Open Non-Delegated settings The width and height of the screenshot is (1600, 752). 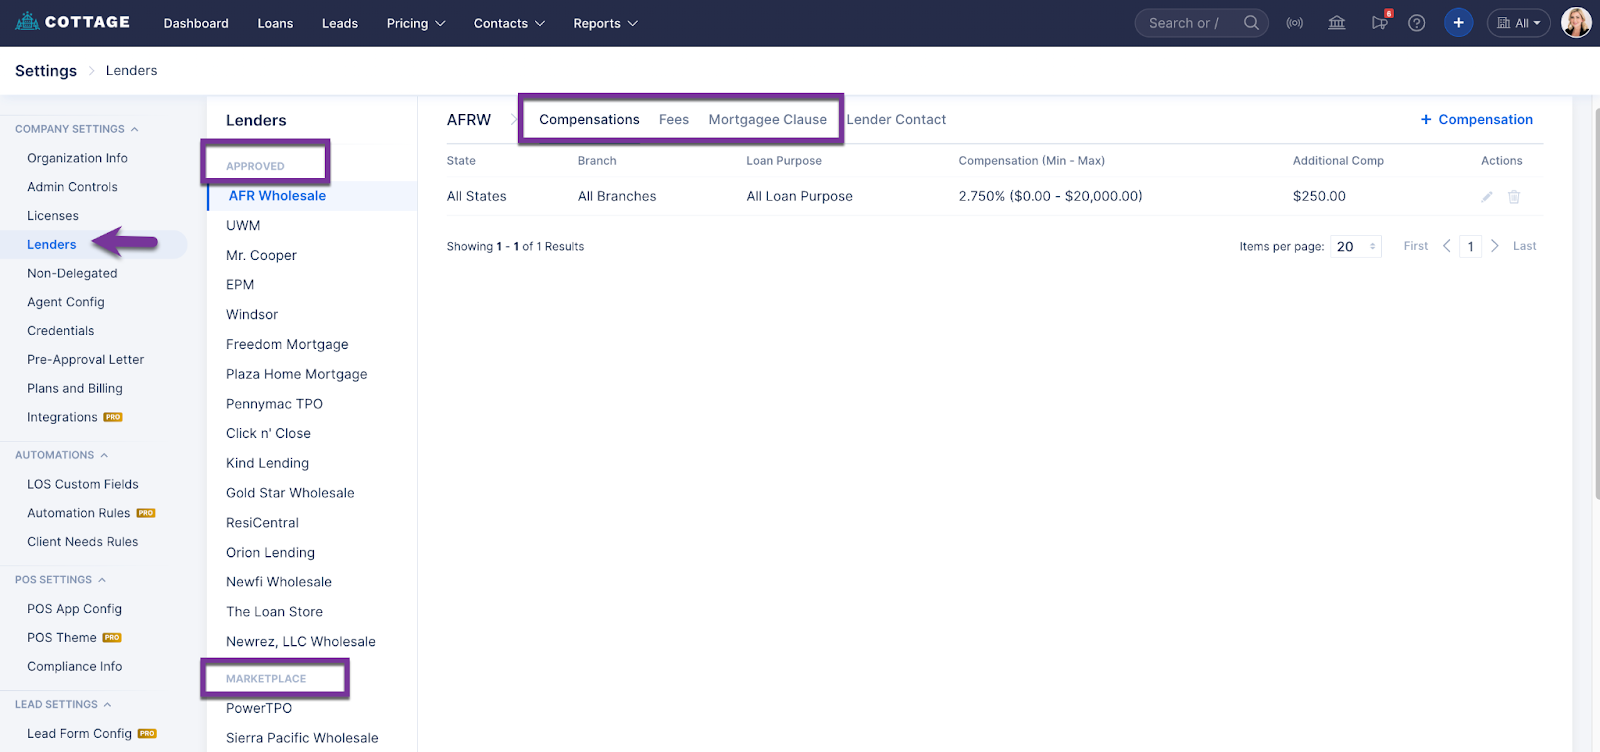(72, 274)
